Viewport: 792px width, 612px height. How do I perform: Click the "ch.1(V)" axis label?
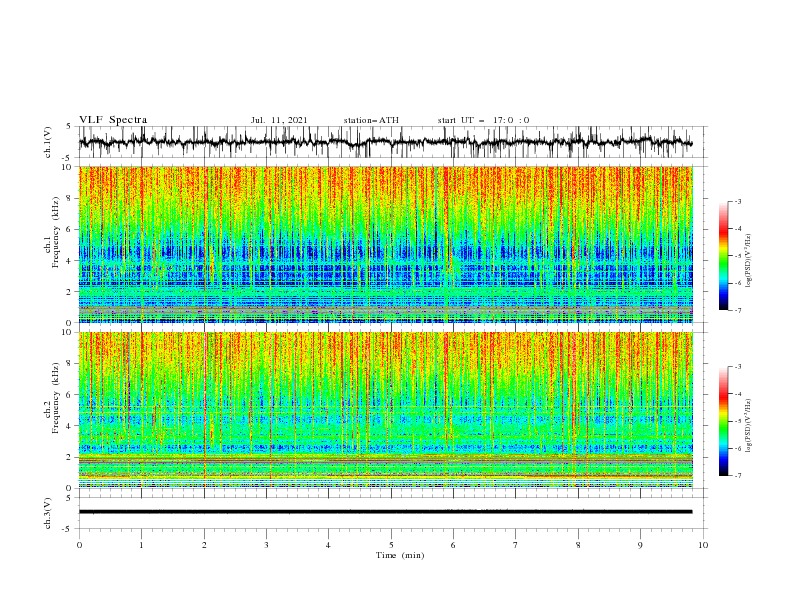[x=48, y=142]
